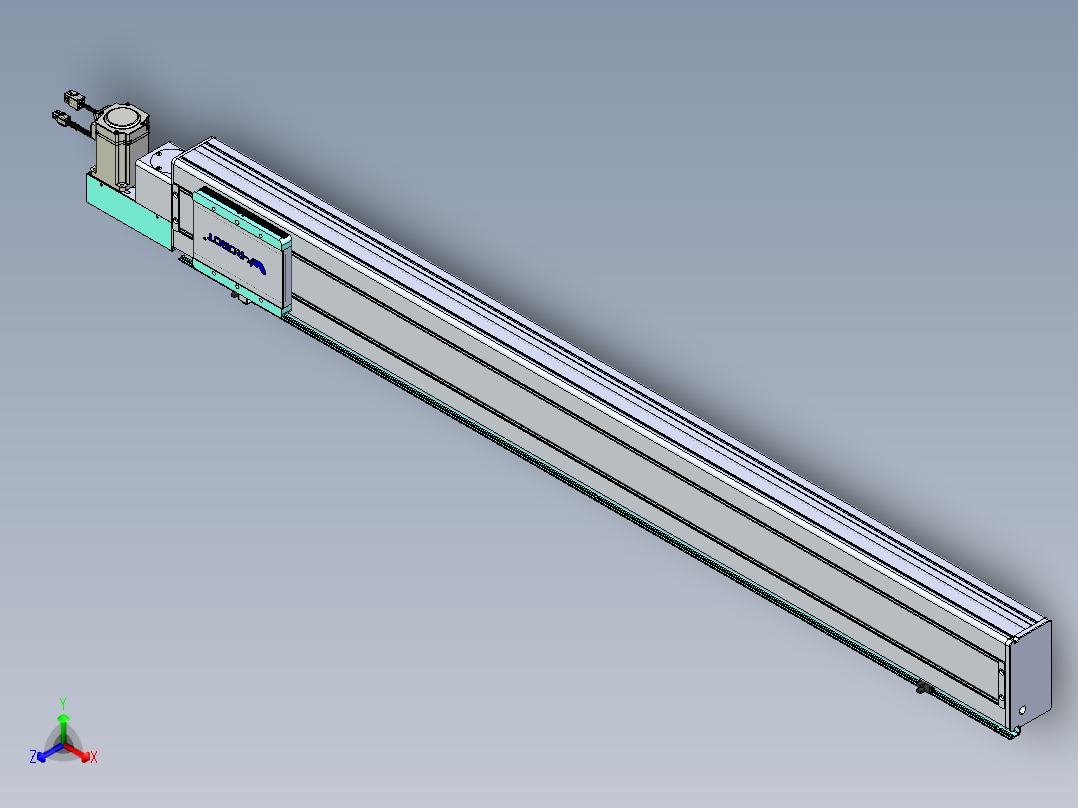Viewport: 1078px width, 808px height.
Task: Select the lower motor cable connector
Action: tap(63, 119)
